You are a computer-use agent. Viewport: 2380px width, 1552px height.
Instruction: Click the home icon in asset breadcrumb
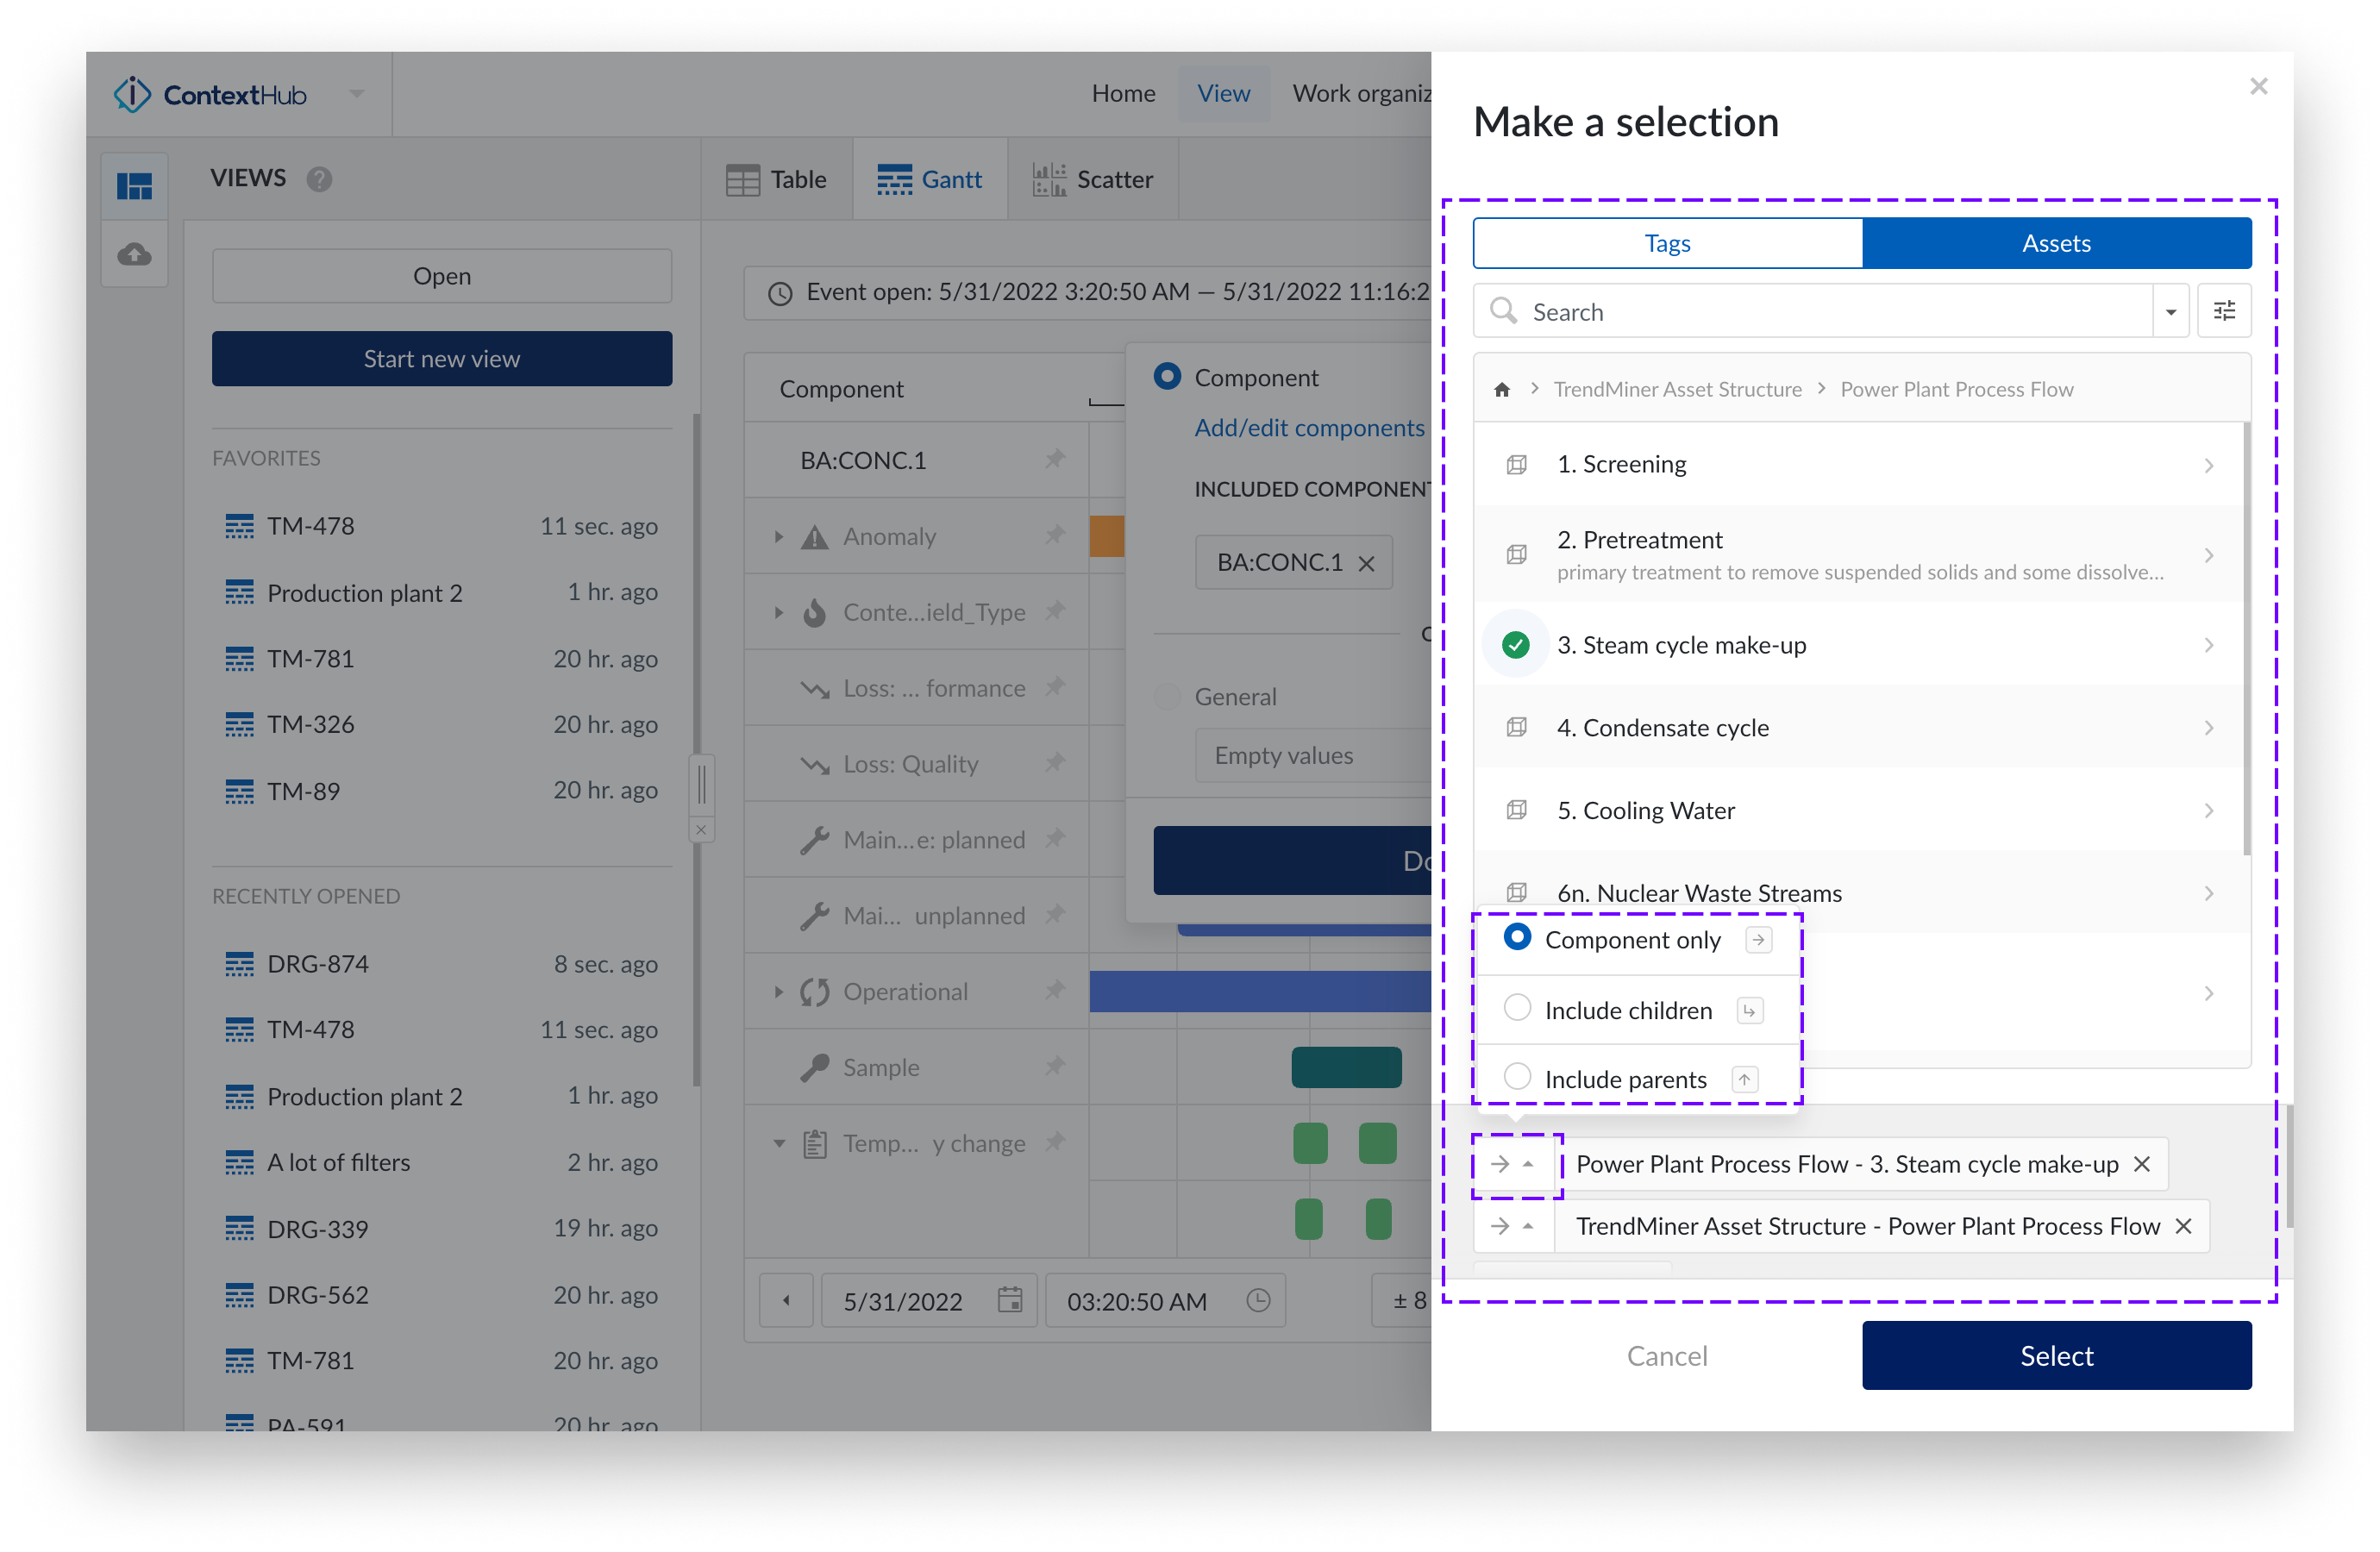1502,389
